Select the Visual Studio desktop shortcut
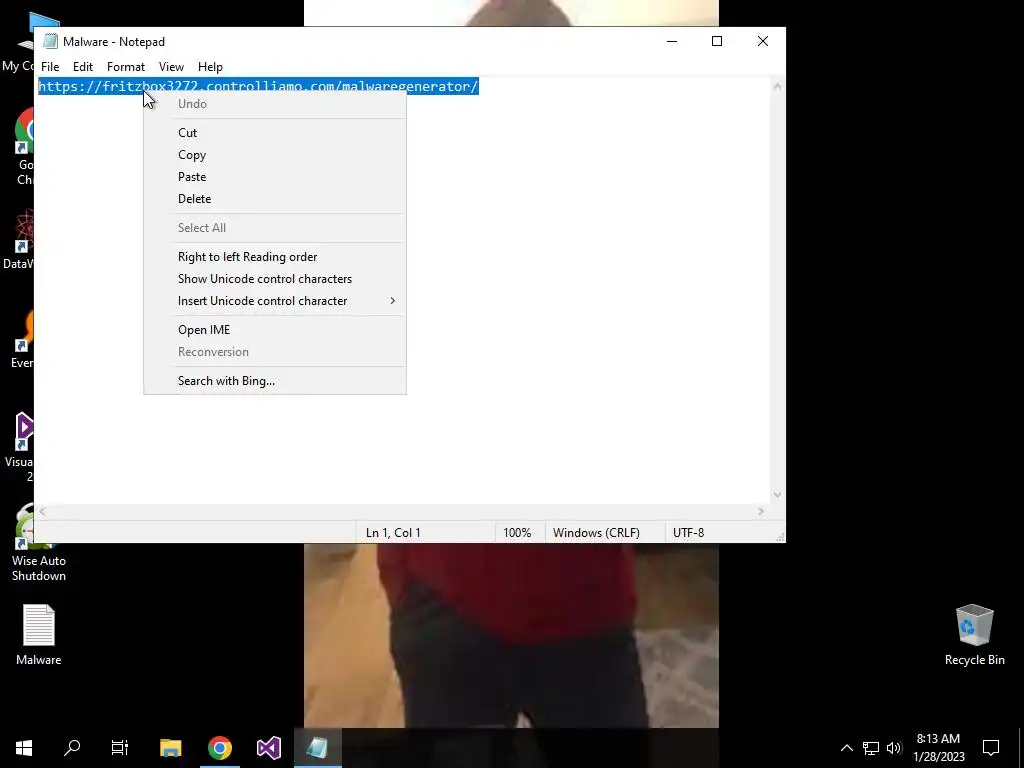This screenshot has height=768, width=1024. (20, 447)
